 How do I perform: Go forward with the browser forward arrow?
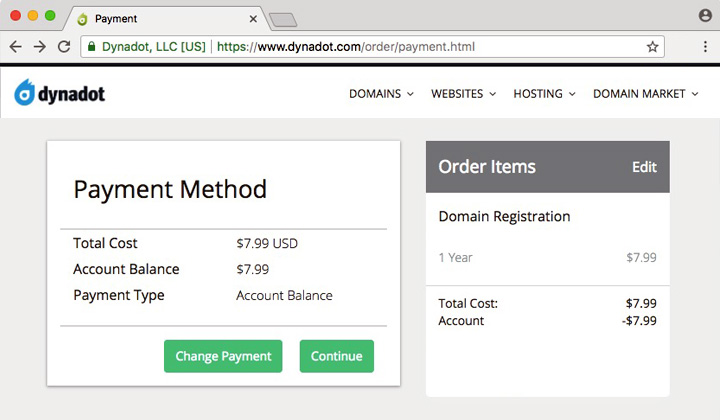[x=40, y=47]
